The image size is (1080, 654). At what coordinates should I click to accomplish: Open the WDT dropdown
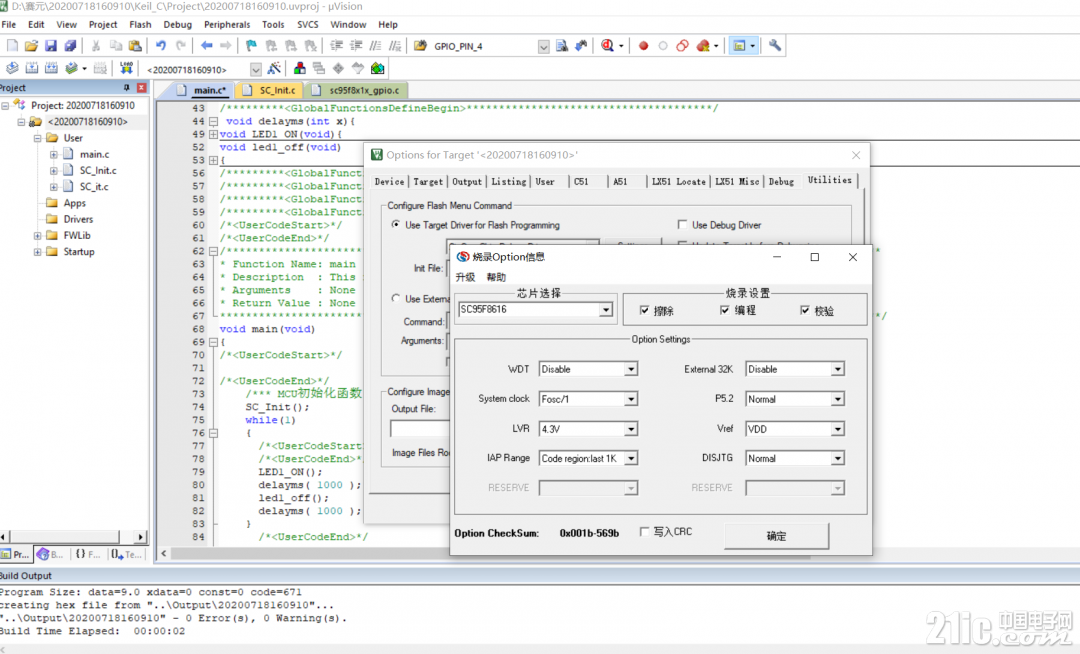tap(631, 370)
